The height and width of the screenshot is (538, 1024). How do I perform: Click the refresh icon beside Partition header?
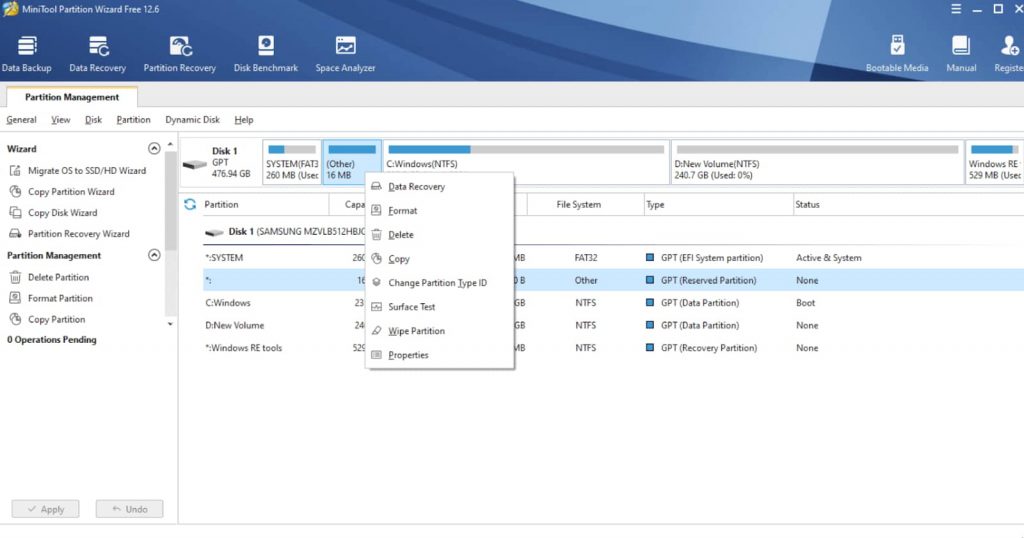point(190,204)
